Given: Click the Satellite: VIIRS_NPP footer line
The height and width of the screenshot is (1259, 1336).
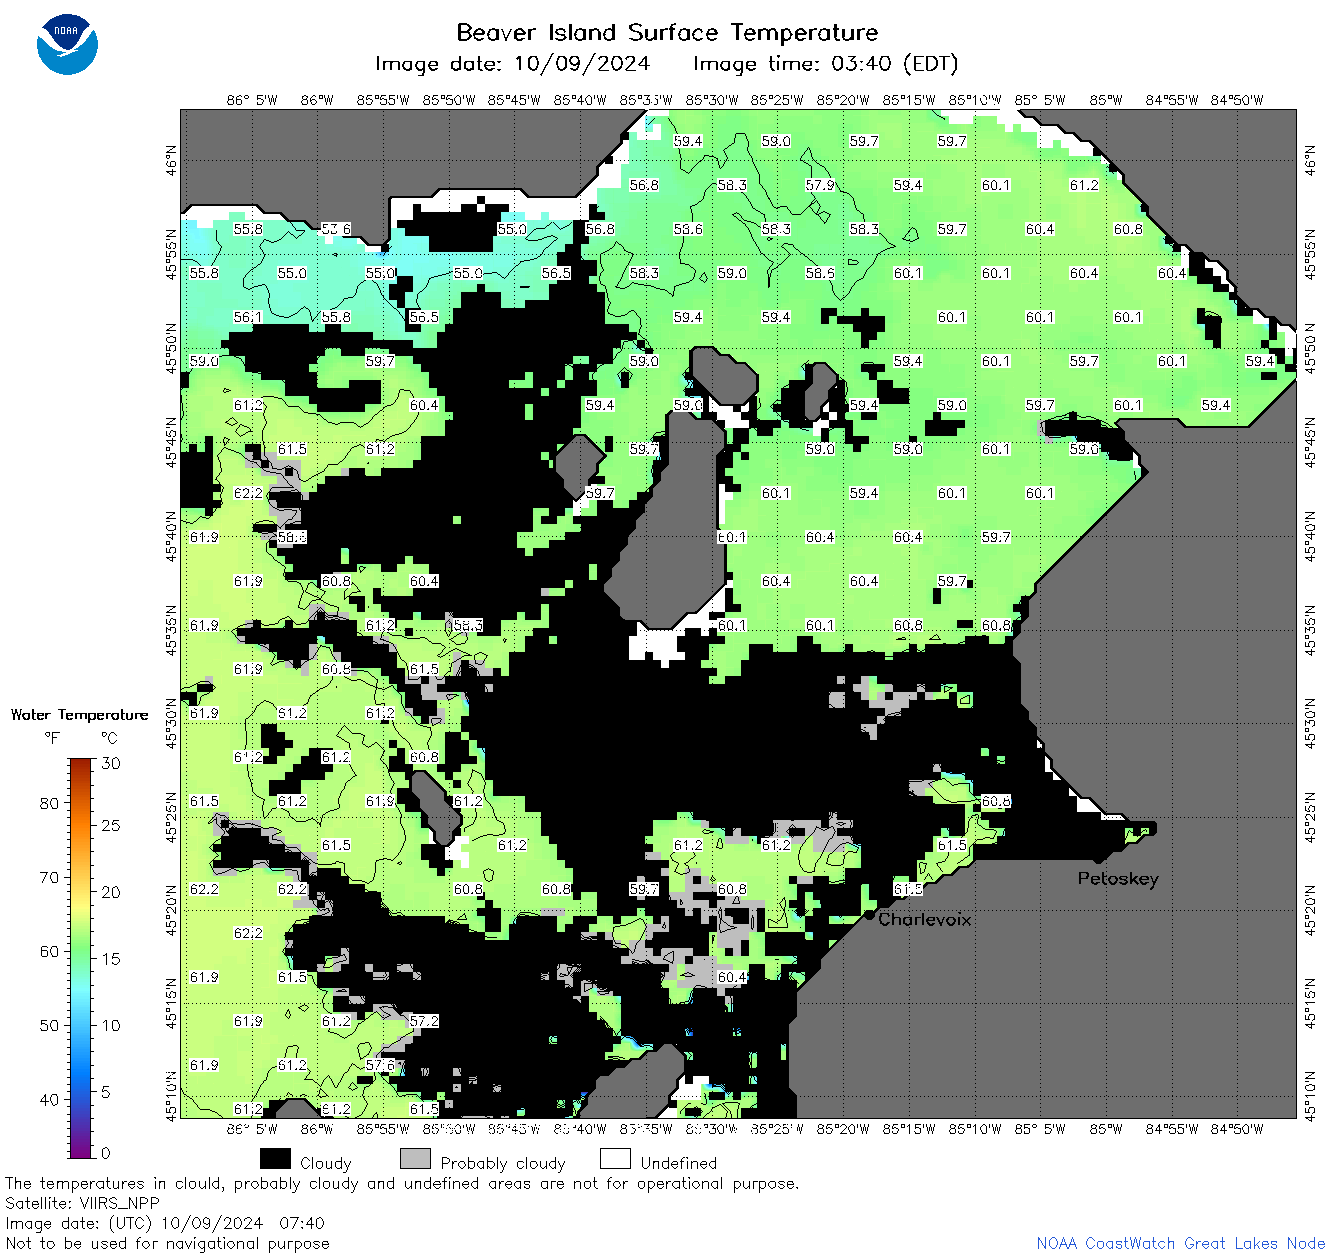Looking at the screenshot, I should (x=82, y=1203).
